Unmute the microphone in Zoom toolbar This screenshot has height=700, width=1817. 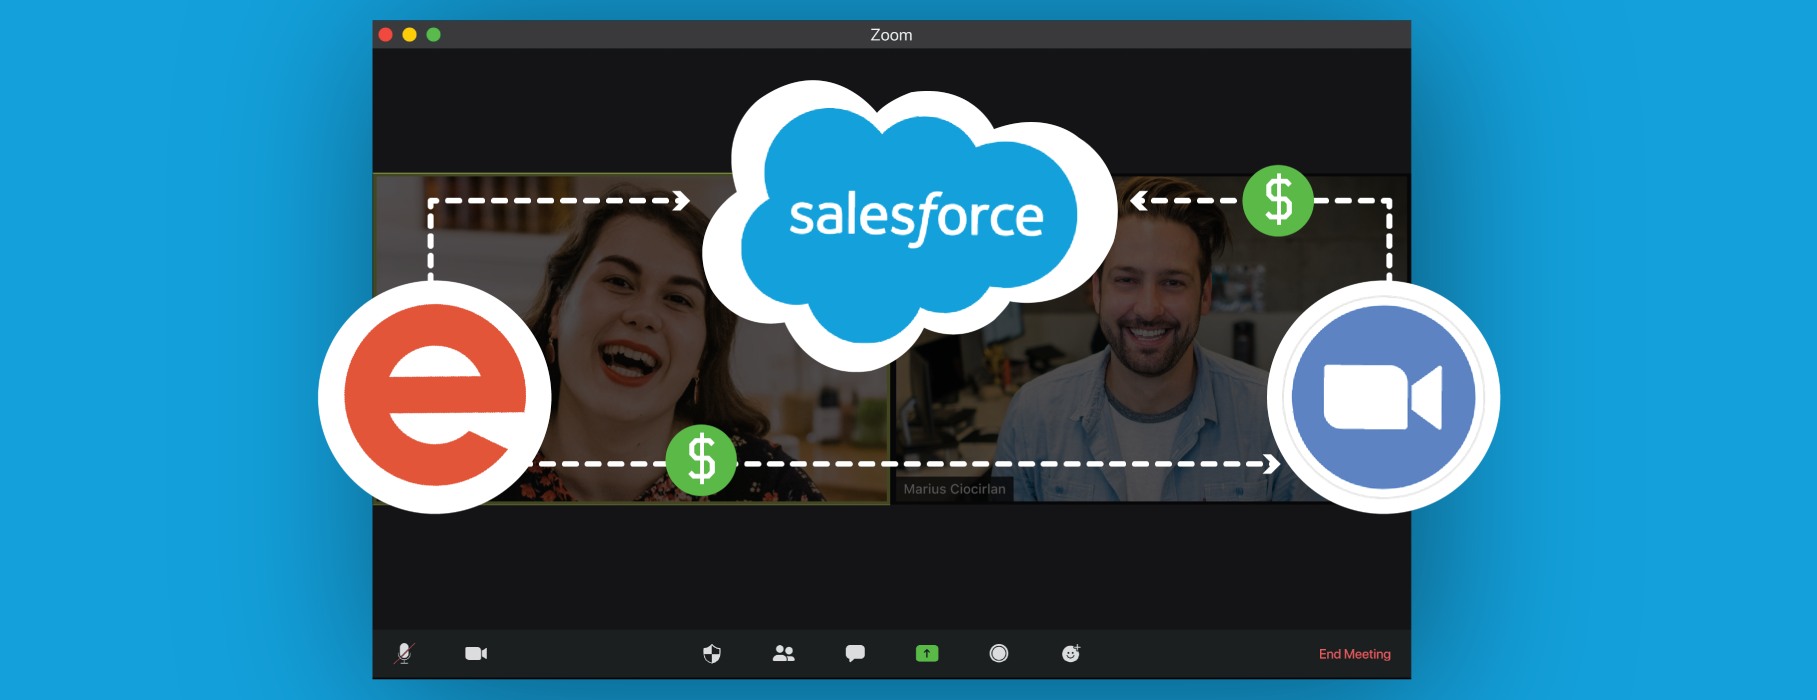point(404,653)
